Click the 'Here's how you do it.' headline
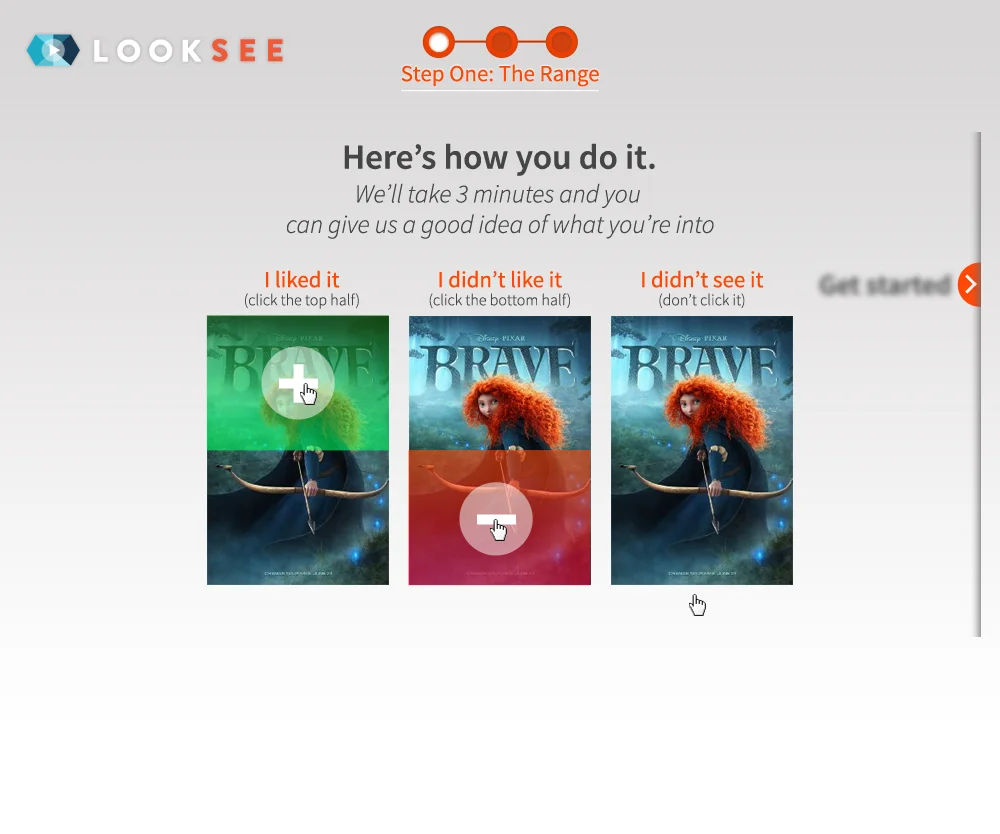This screenshot has width=1000, height=834. click(x=499, y=157)
